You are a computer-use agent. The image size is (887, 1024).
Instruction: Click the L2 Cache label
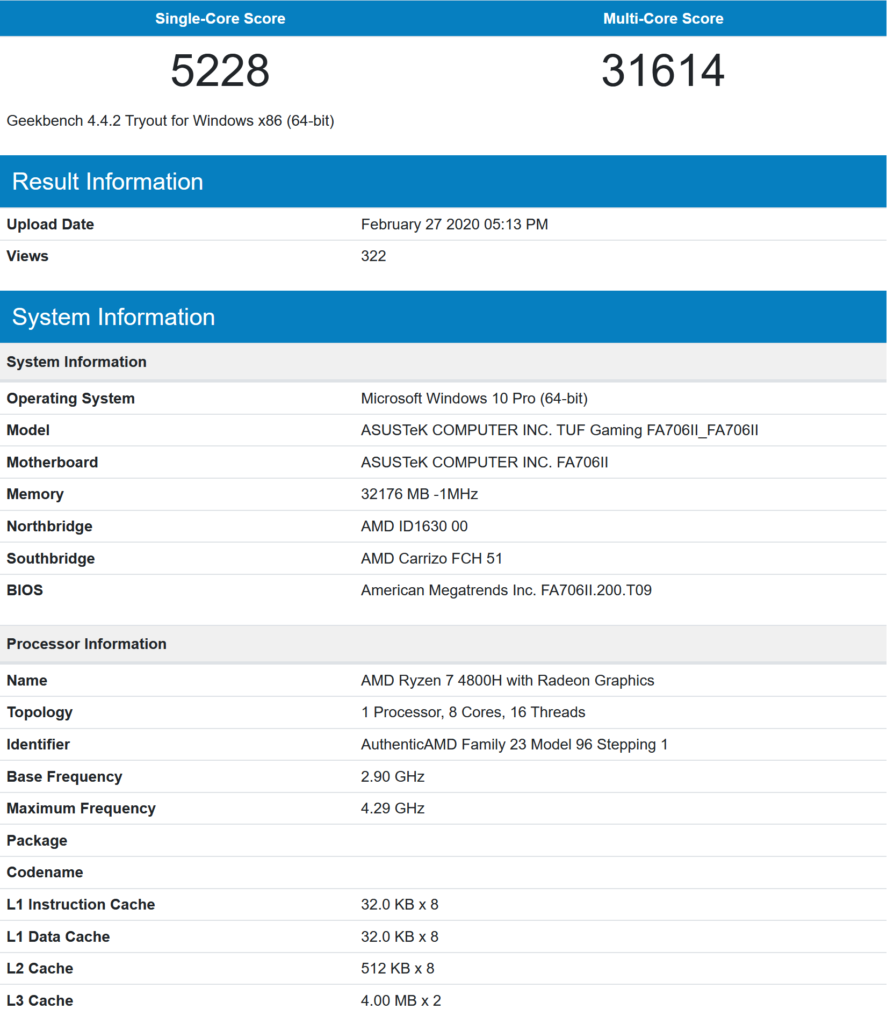(x=40, y=968)
